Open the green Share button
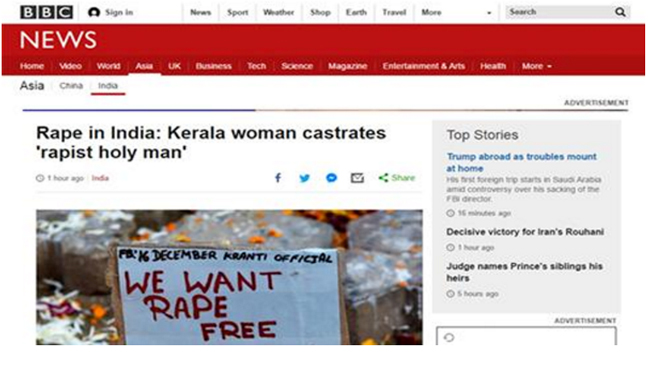650x366 pixels. pyautogui.click(x=397, y=178)
